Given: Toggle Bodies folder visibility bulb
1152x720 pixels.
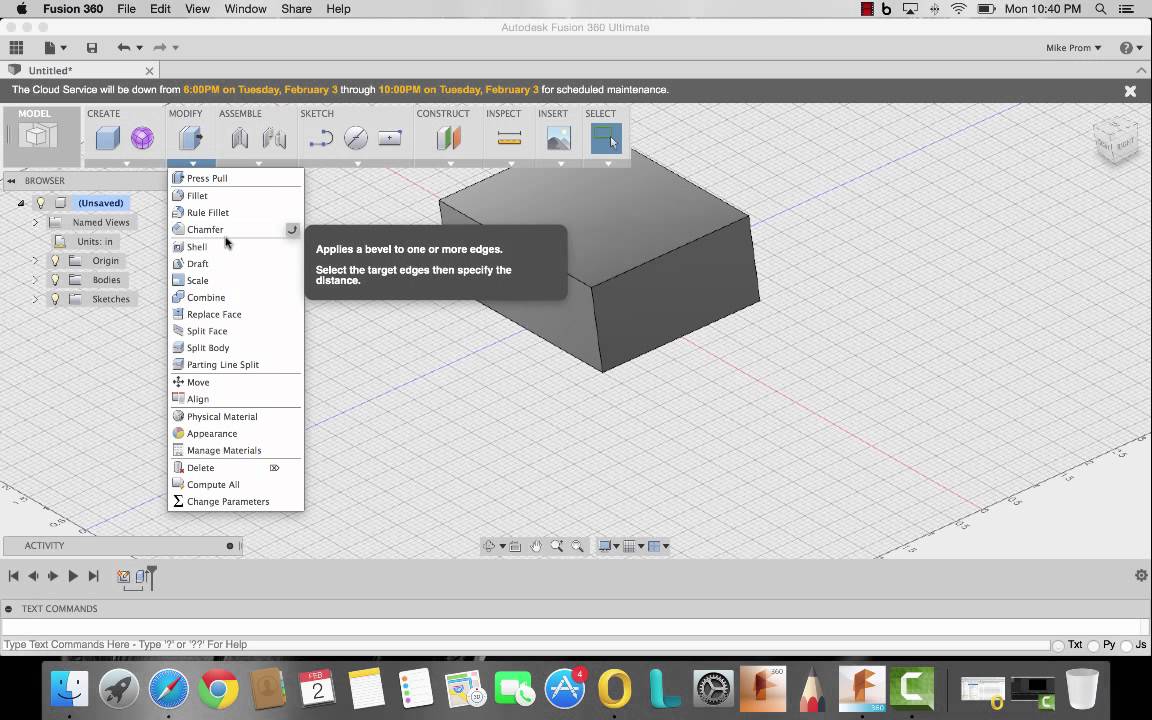Looking at the screenshot, I should point(55,280).
